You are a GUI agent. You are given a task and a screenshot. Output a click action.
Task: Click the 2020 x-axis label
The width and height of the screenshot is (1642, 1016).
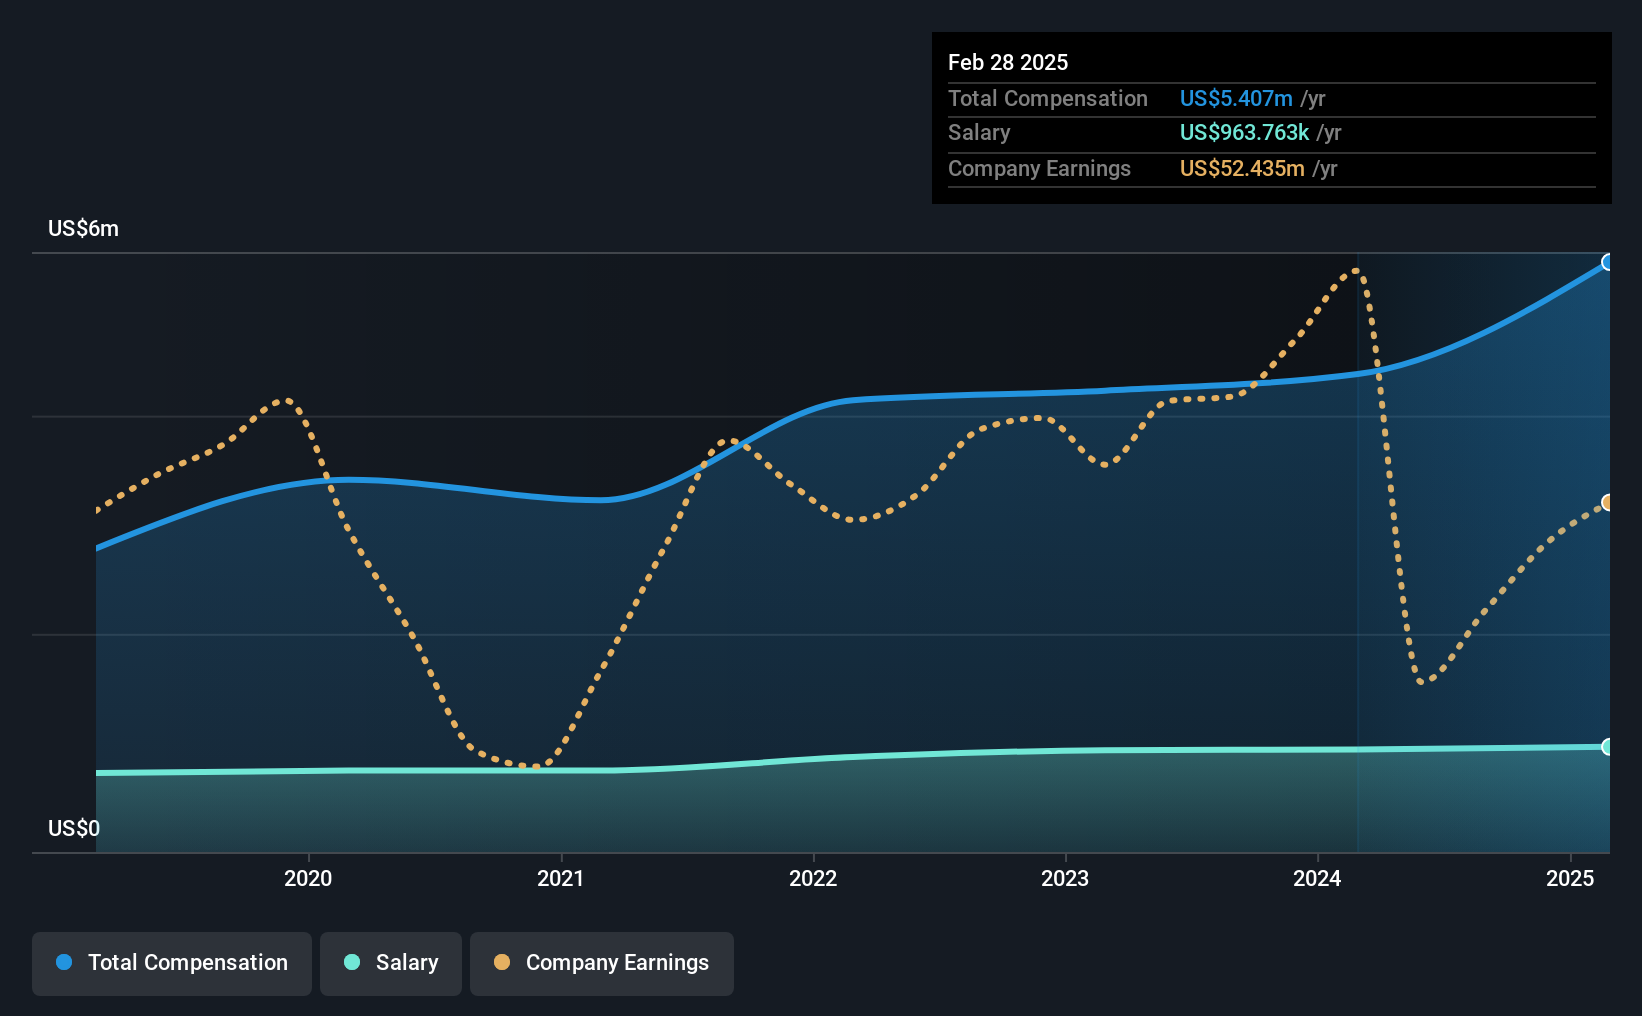pos(308,878)
